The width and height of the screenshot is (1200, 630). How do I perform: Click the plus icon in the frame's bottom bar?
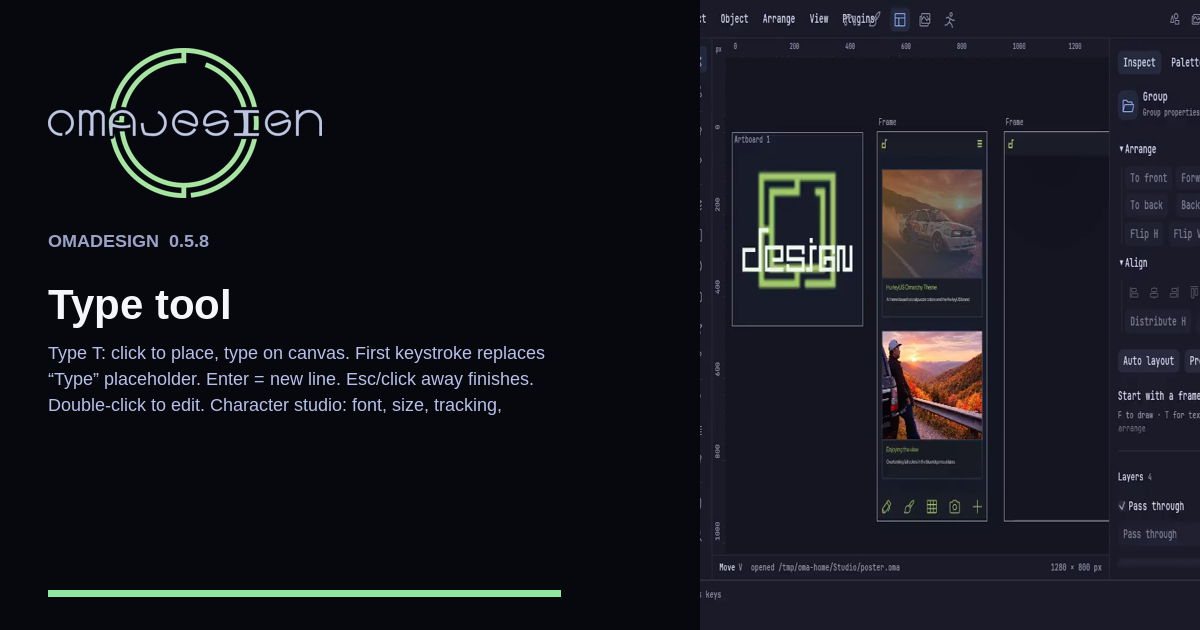[978, 507]
